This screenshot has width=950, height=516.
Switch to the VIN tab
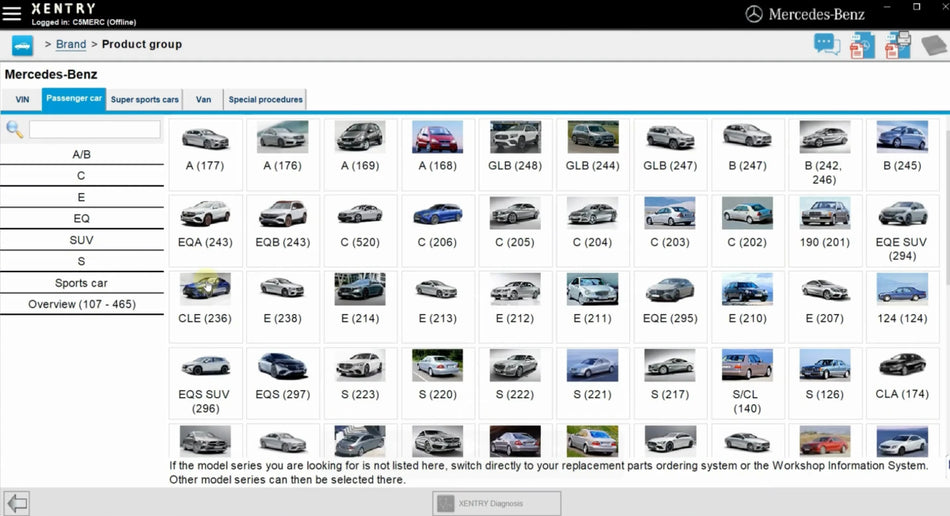[x=22, y=99]
